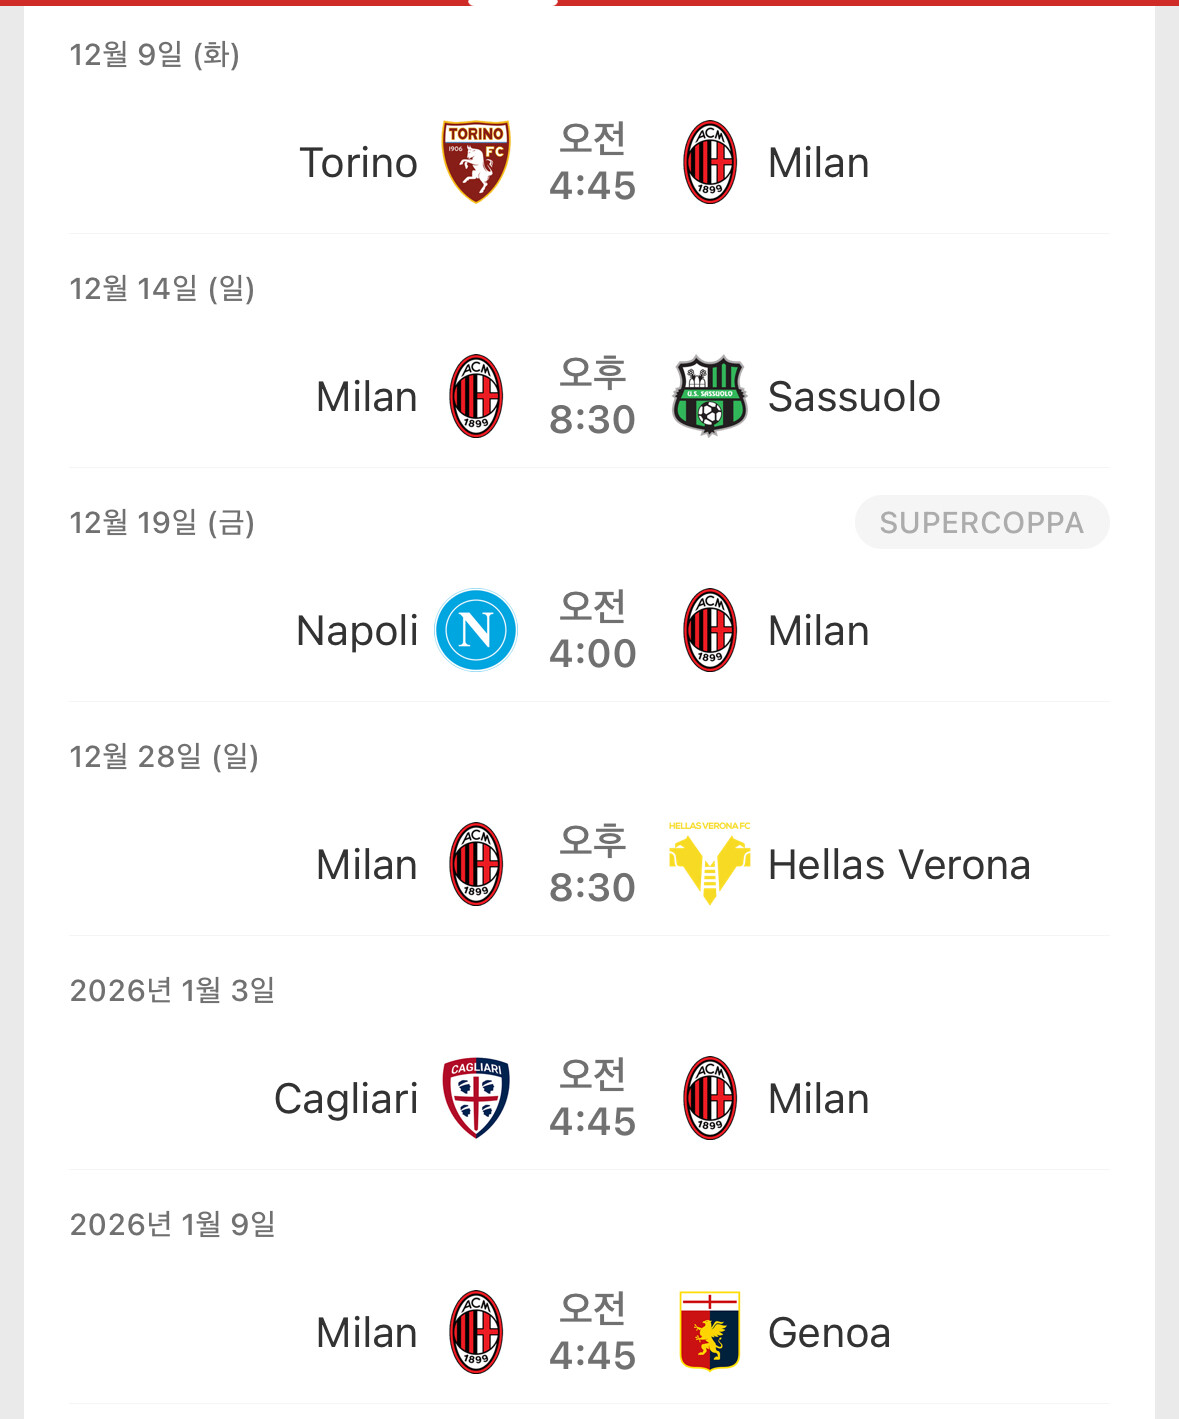The image size is (1179, 1419).
Task: Click the Sassuolo team name
Action: 854,397
